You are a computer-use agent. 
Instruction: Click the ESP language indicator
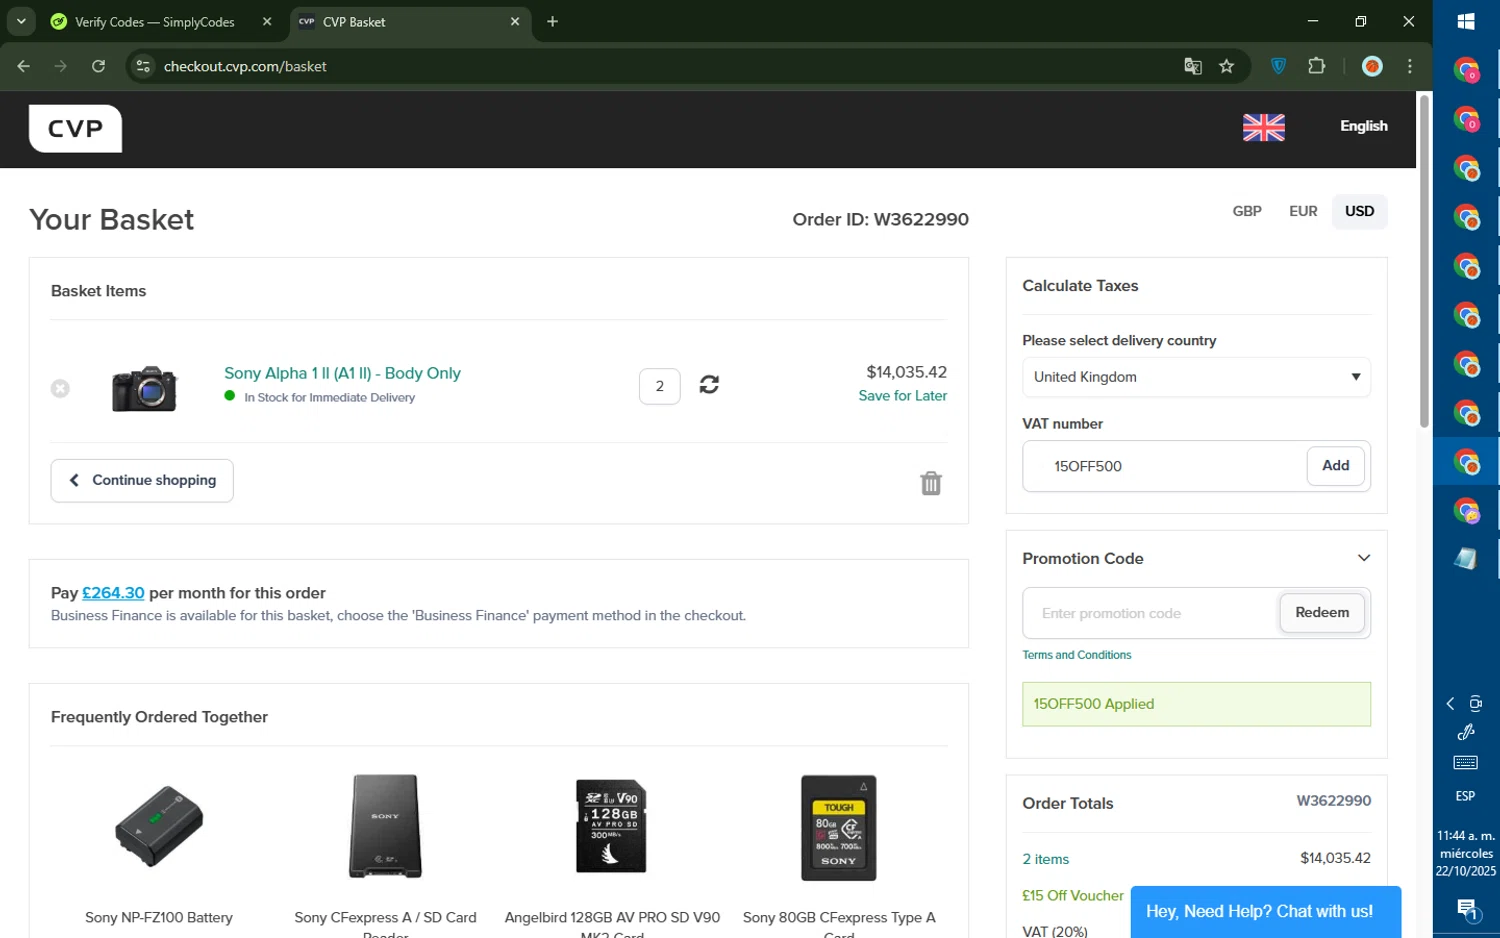tap(1466, 797)
